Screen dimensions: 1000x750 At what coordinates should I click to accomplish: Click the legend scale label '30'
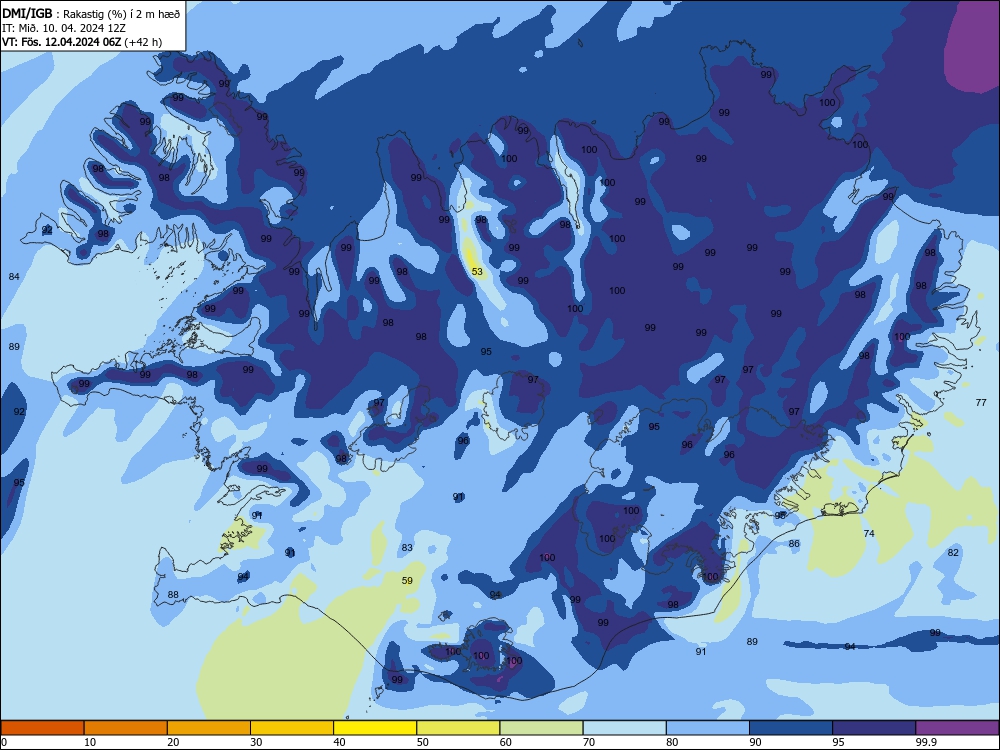tap(256, 742)
